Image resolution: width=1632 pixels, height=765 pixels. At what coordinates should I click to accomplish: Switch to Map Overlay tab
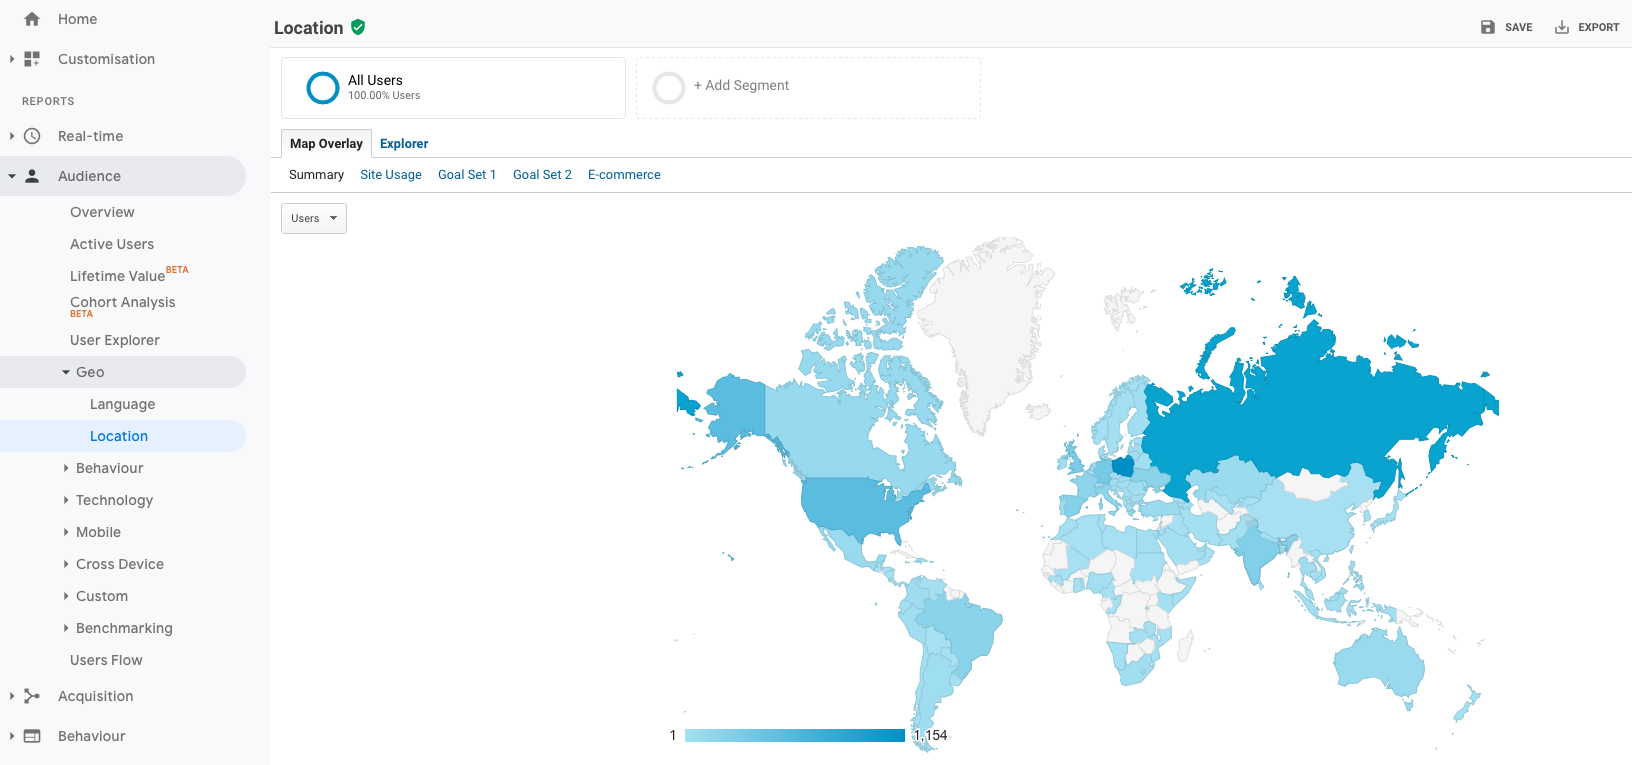[326, 144]
